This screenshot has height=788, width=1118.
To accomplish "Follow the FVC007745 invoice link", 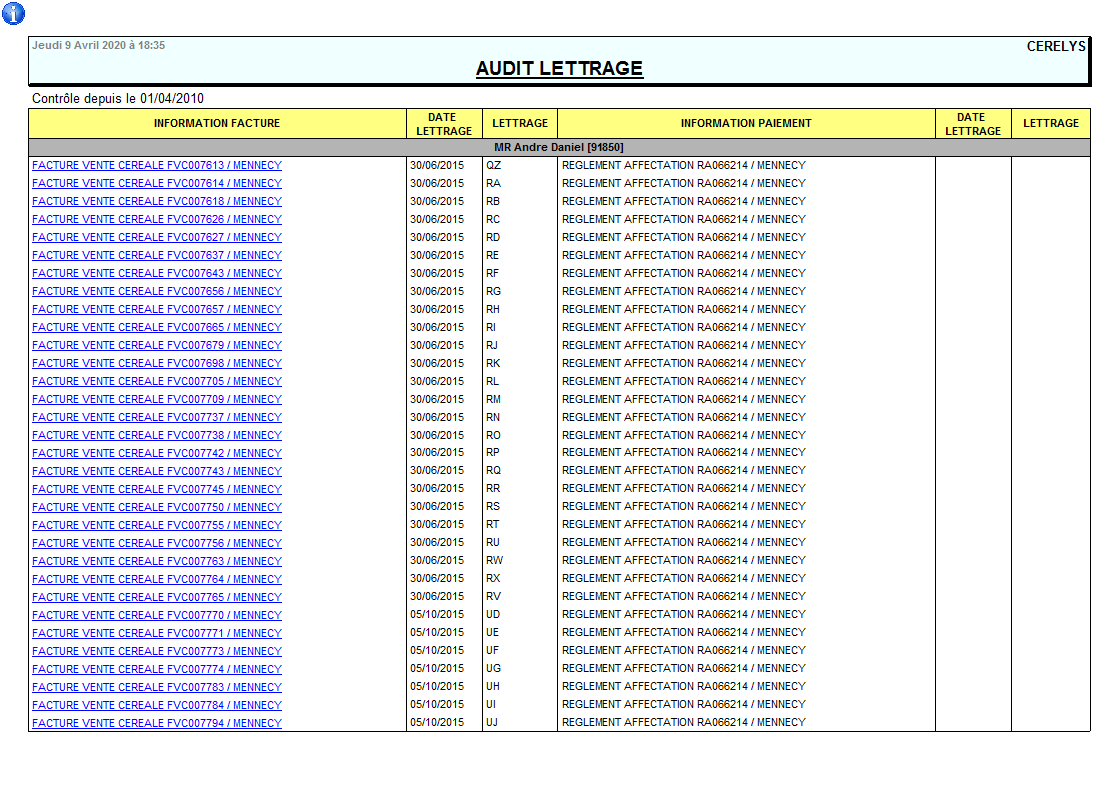I will click(157, 490).
